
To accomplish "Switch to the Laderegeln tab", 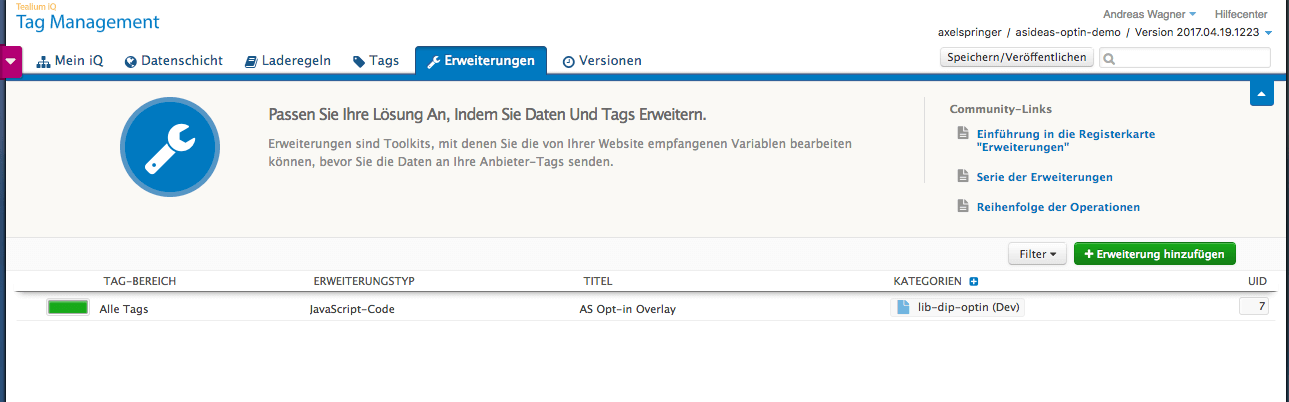I will point(288,61).
